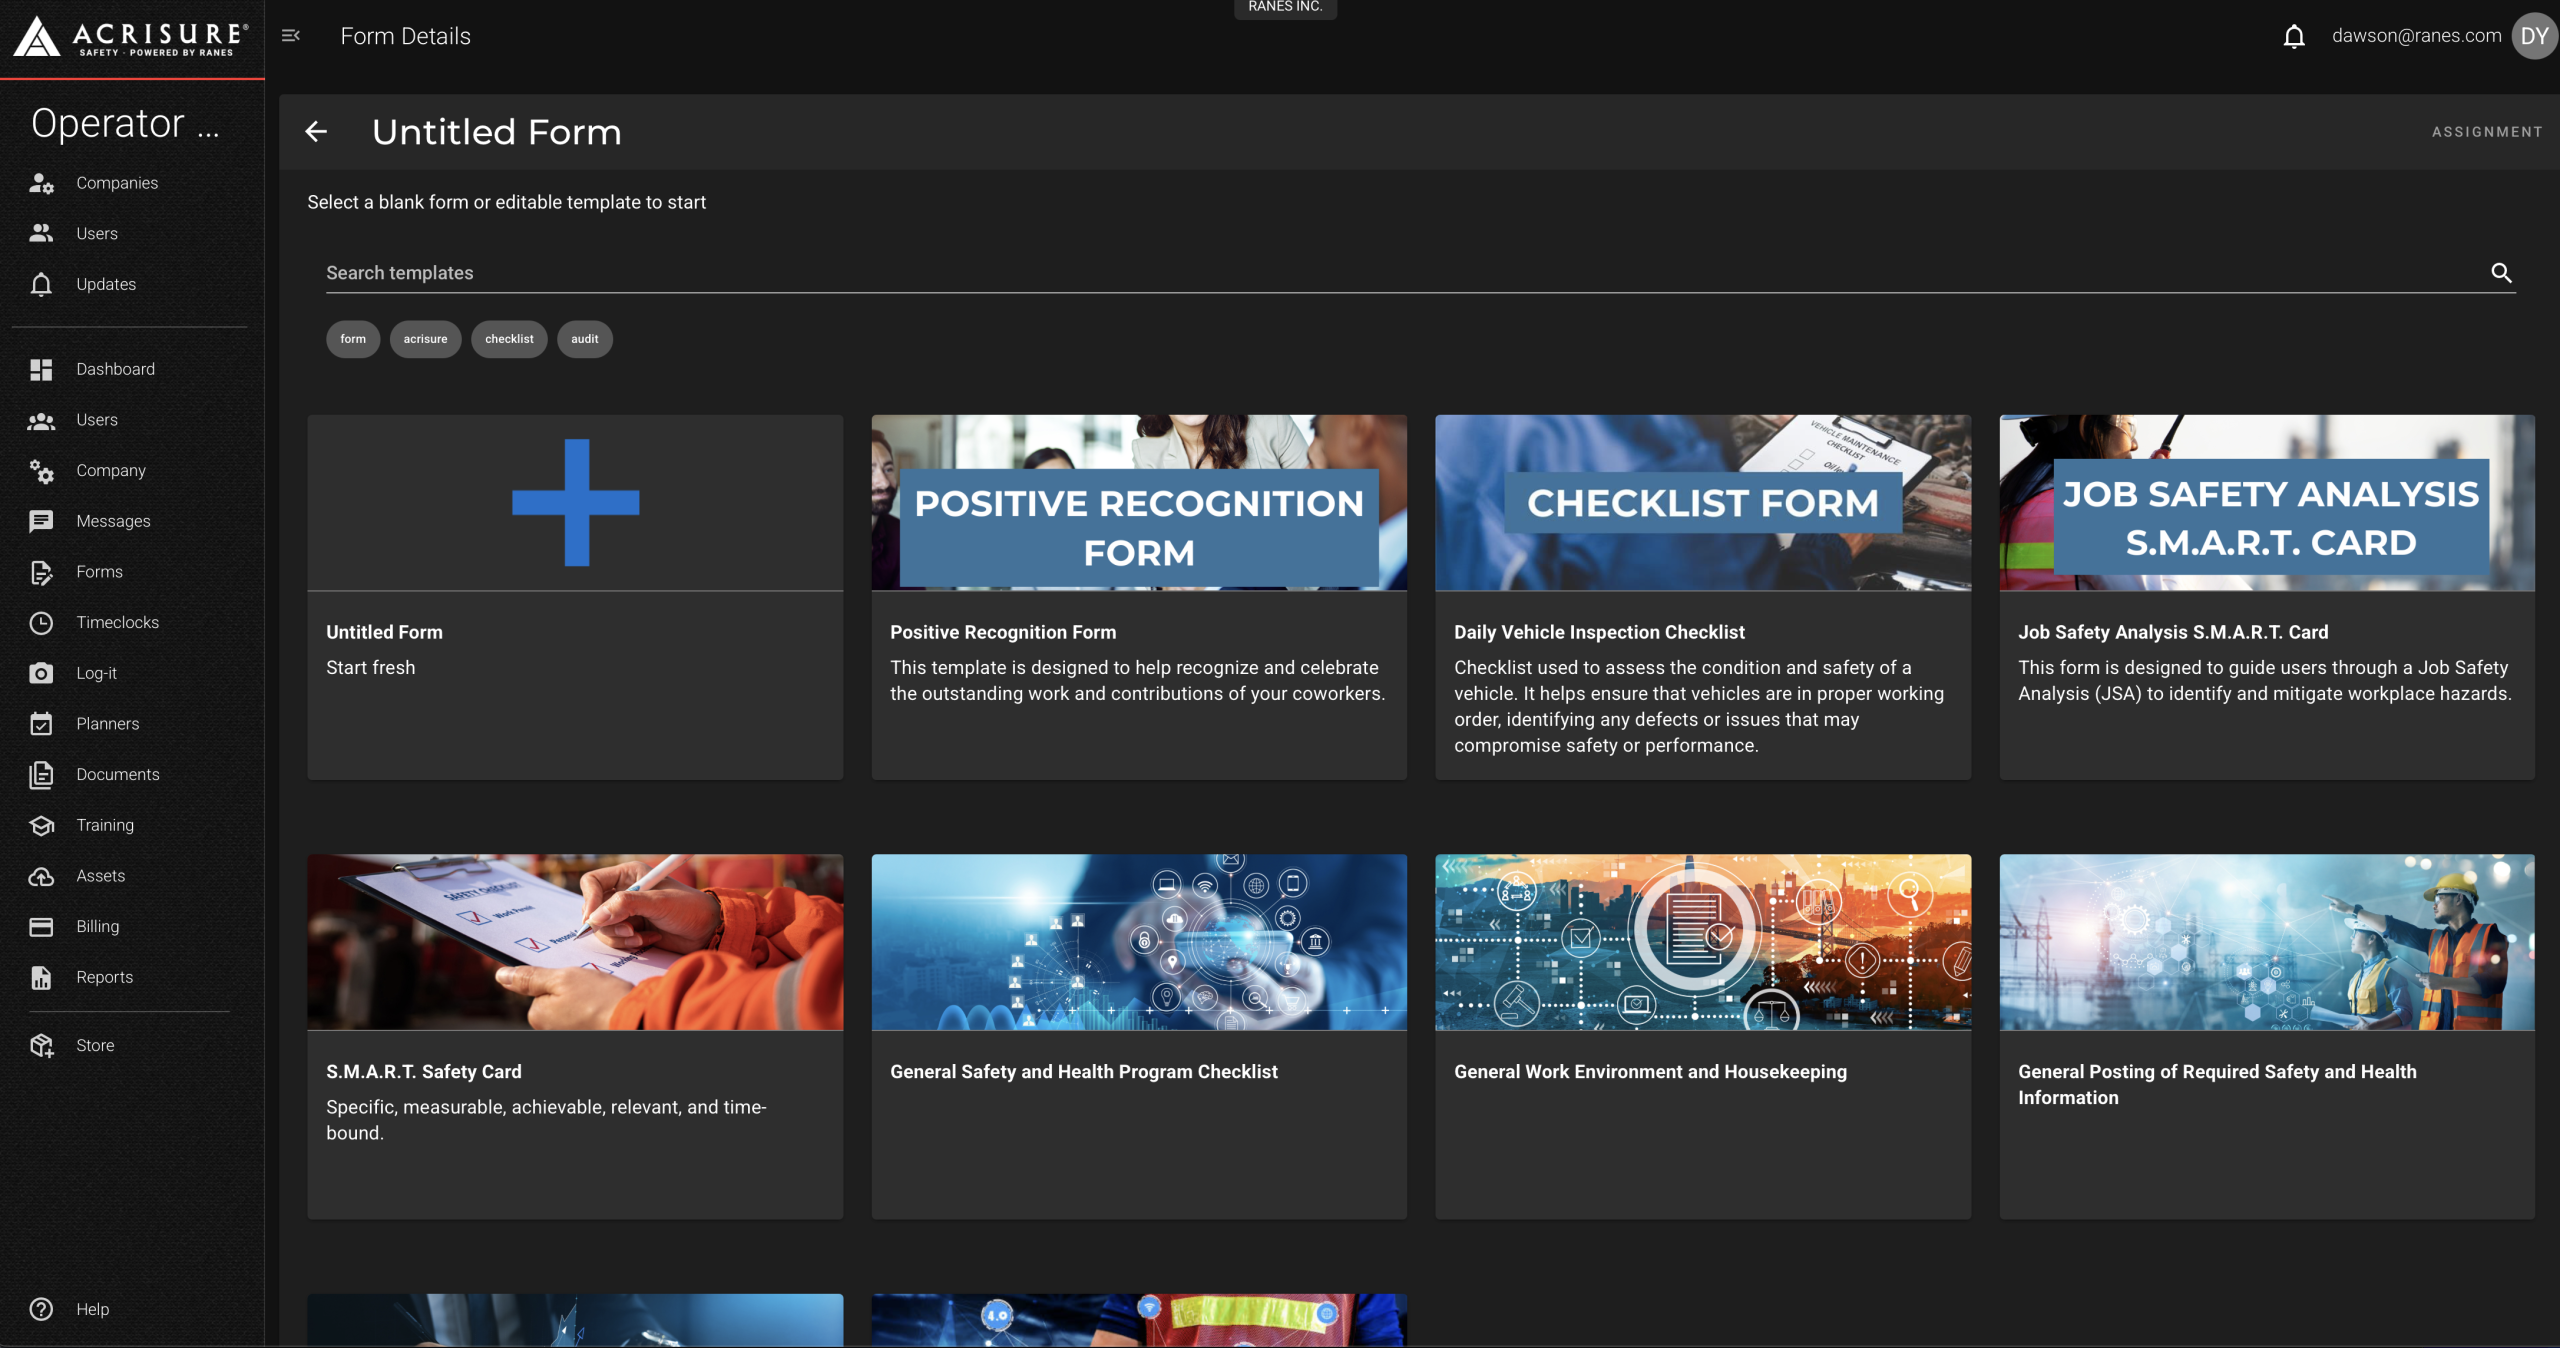Click the Timeclocks clock icon
2560x1348 pixels.
[x=41, y=622]
